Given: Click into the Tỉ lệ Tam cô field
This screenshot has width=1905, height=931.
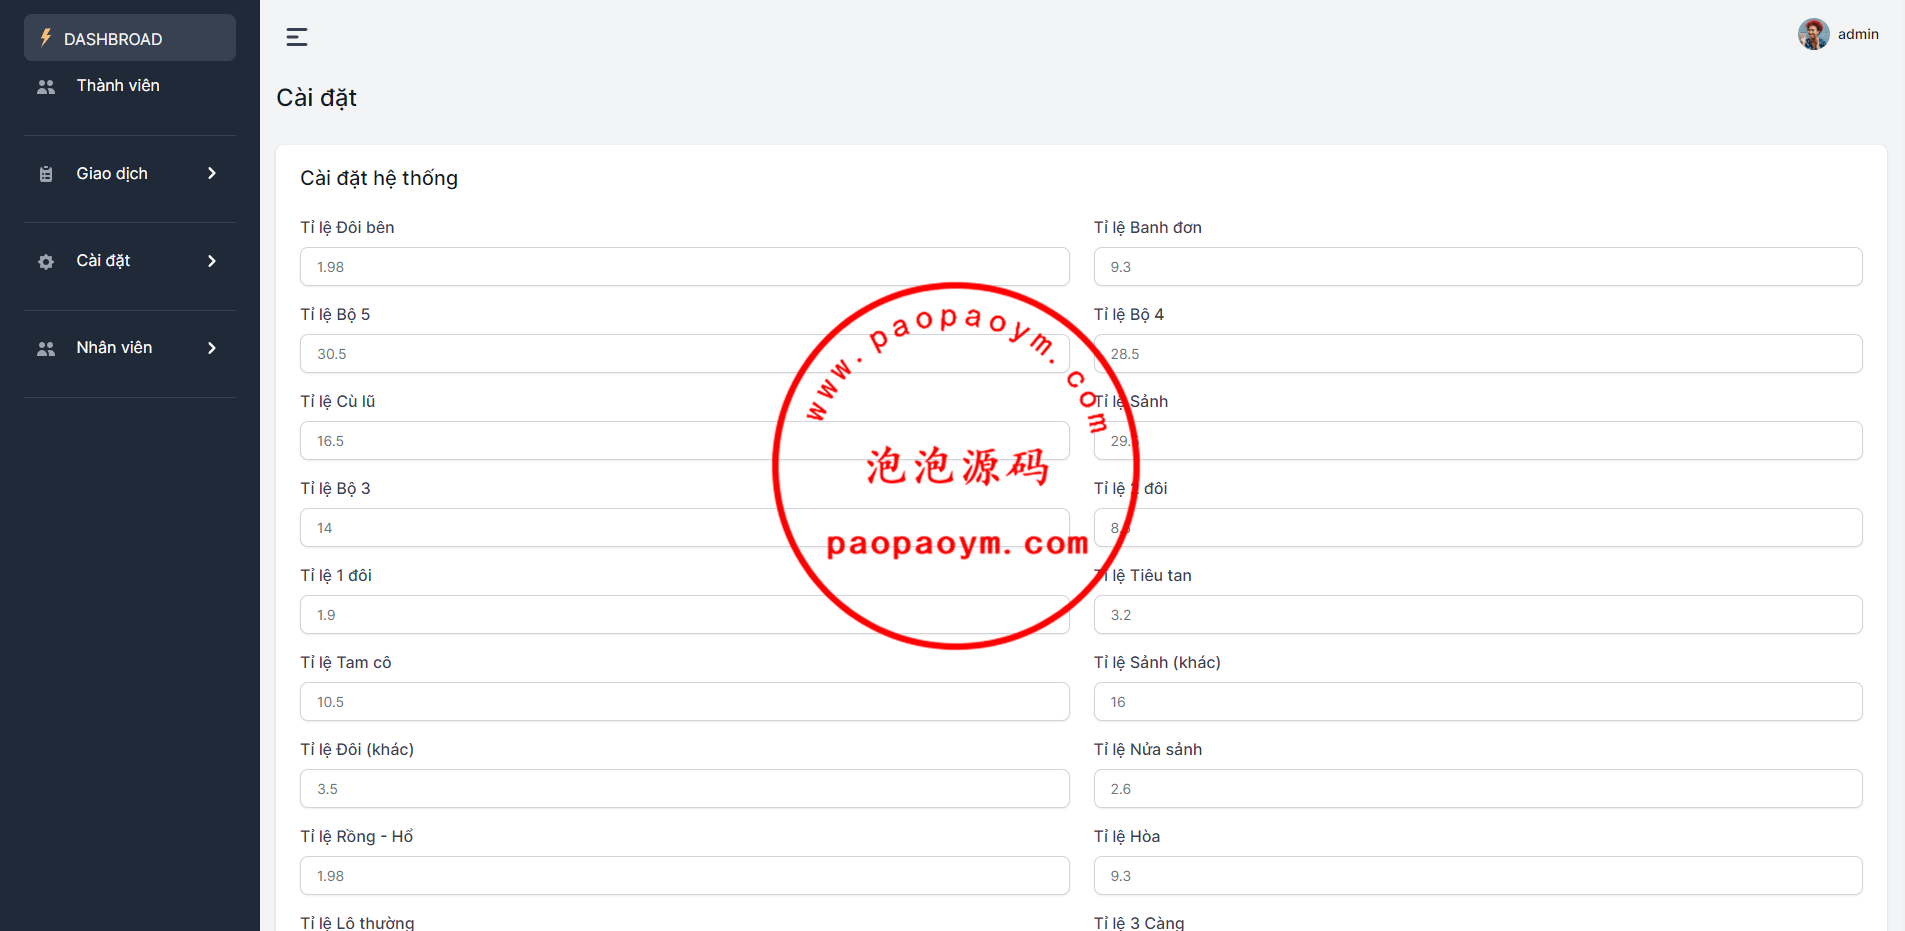Looking at the screenshot, I should pyautogui.click(x=684, y=702).
